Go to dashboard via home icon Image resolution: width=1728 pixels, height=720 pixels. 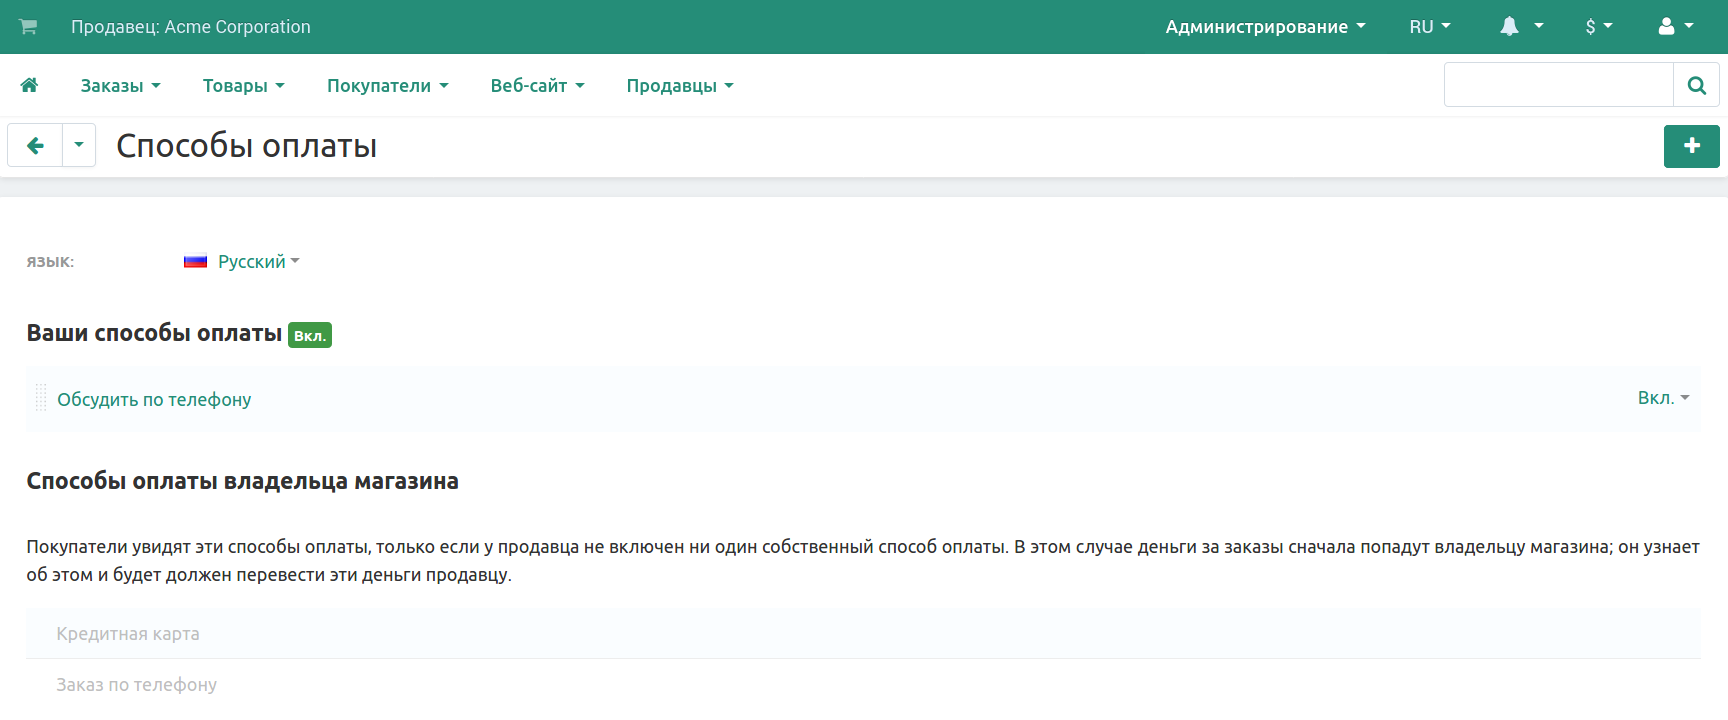tap(29, 85)
